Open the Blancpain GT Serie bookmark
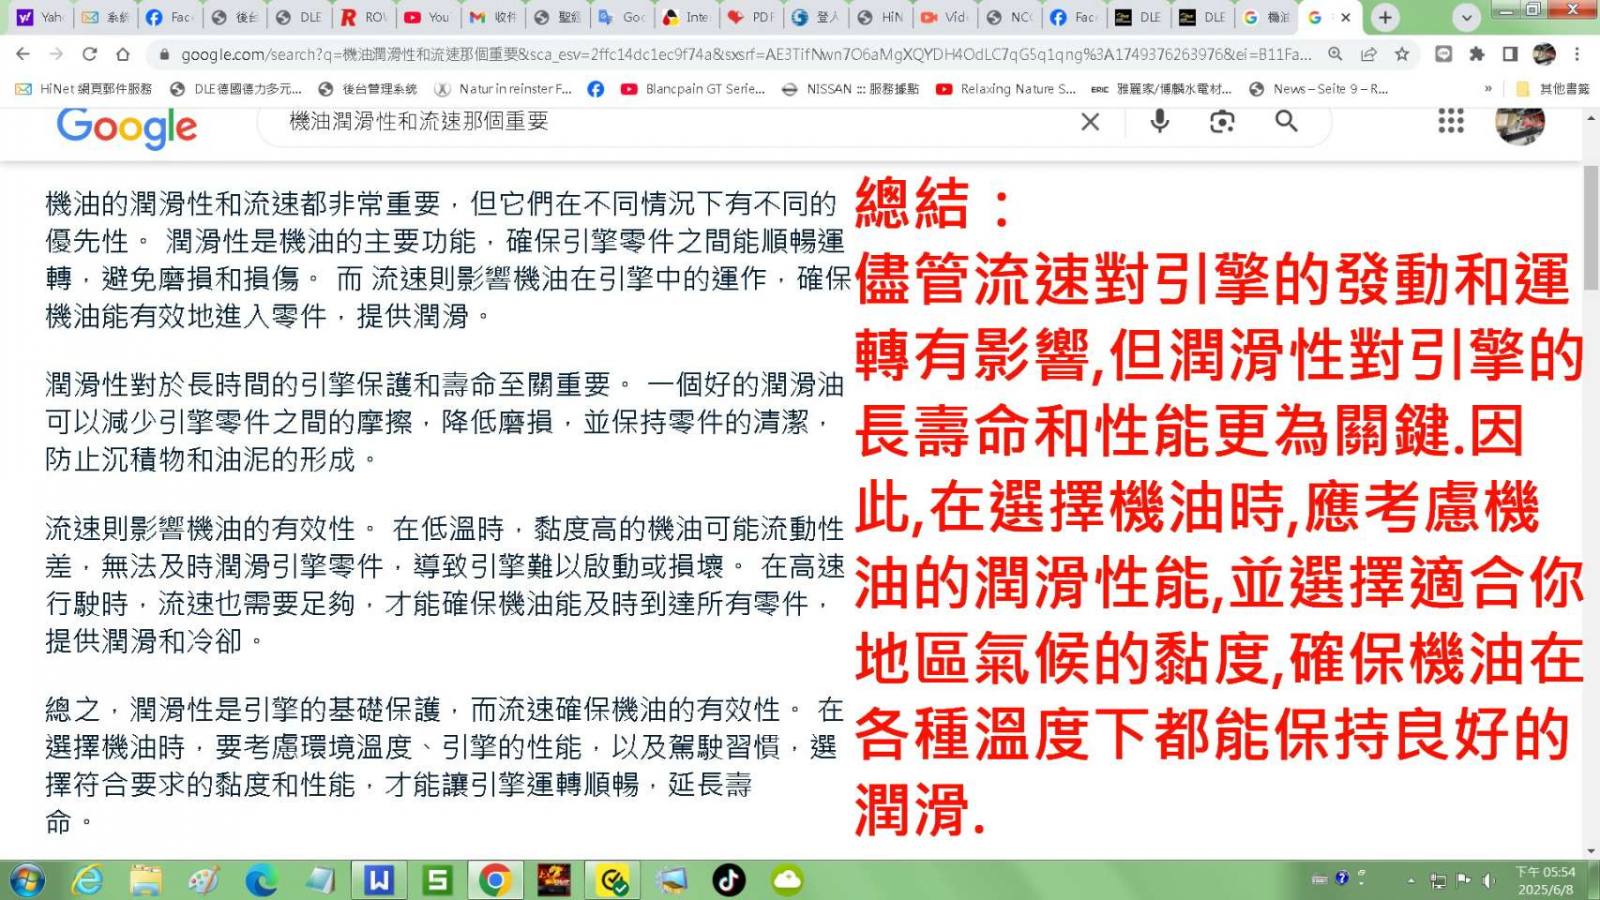 (693, 89)
